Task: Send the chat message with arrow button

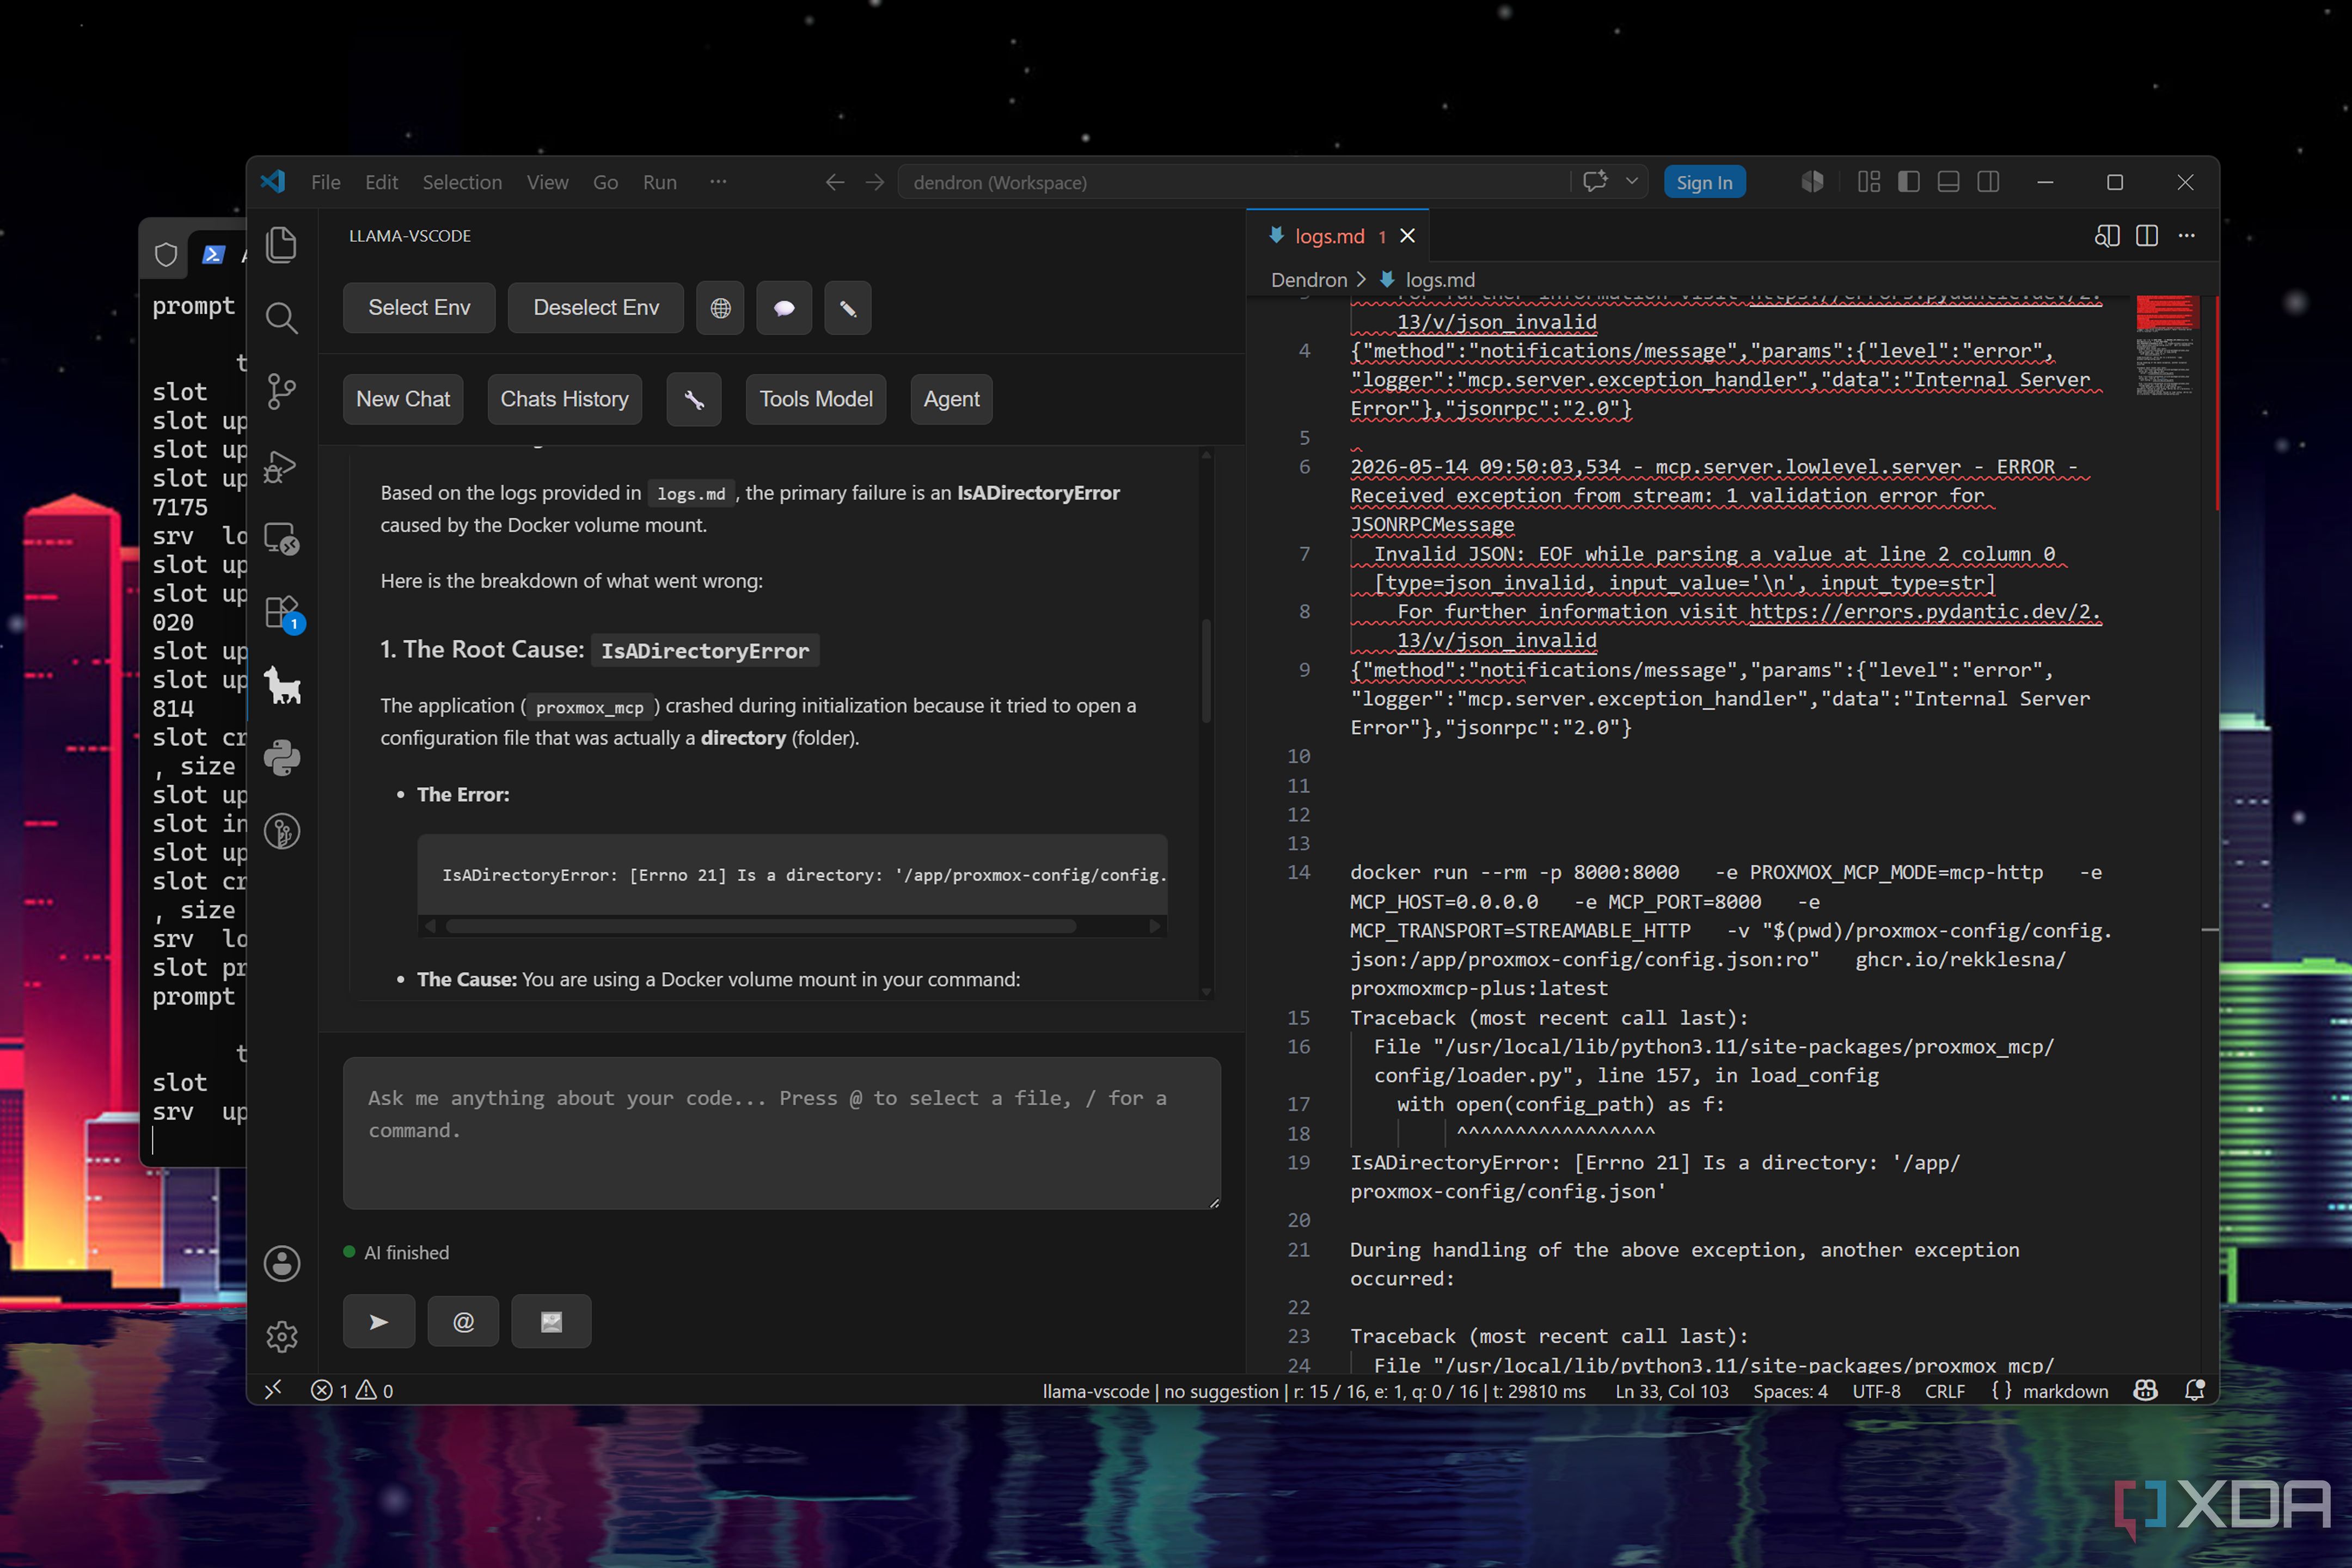Action: pyautogui.click(x=379, y=1322)
